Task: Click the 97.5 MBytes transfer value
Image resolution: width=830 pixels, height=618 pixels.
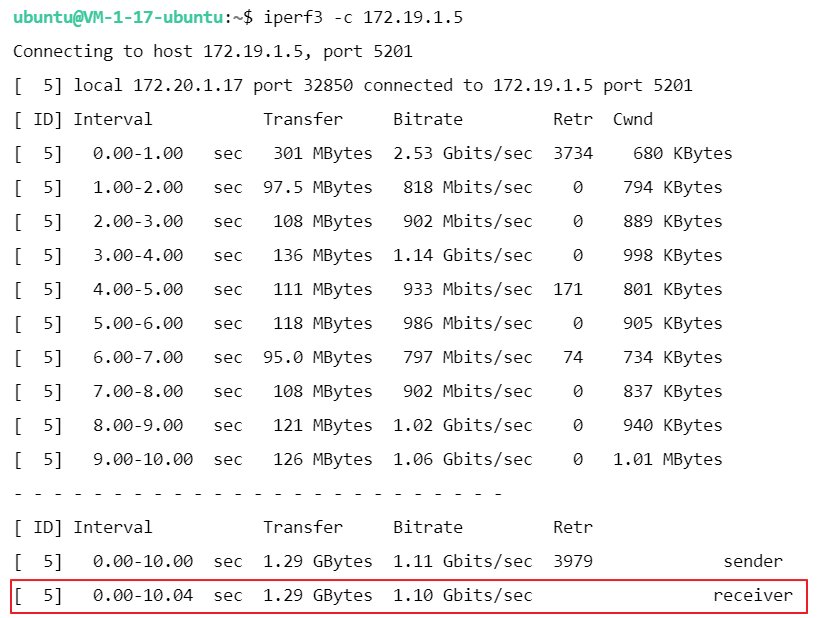Action: 322,187
